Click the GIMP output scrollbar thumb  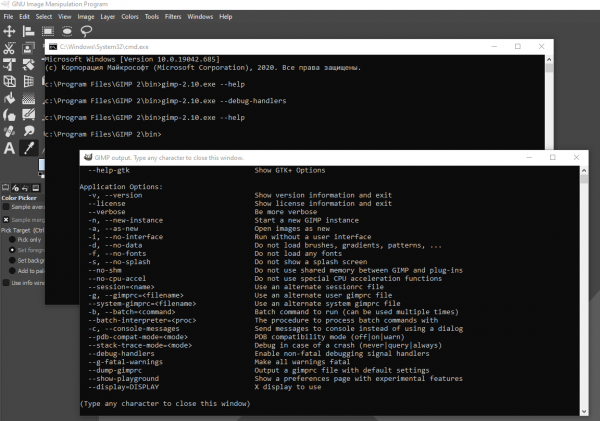[584, 179]
